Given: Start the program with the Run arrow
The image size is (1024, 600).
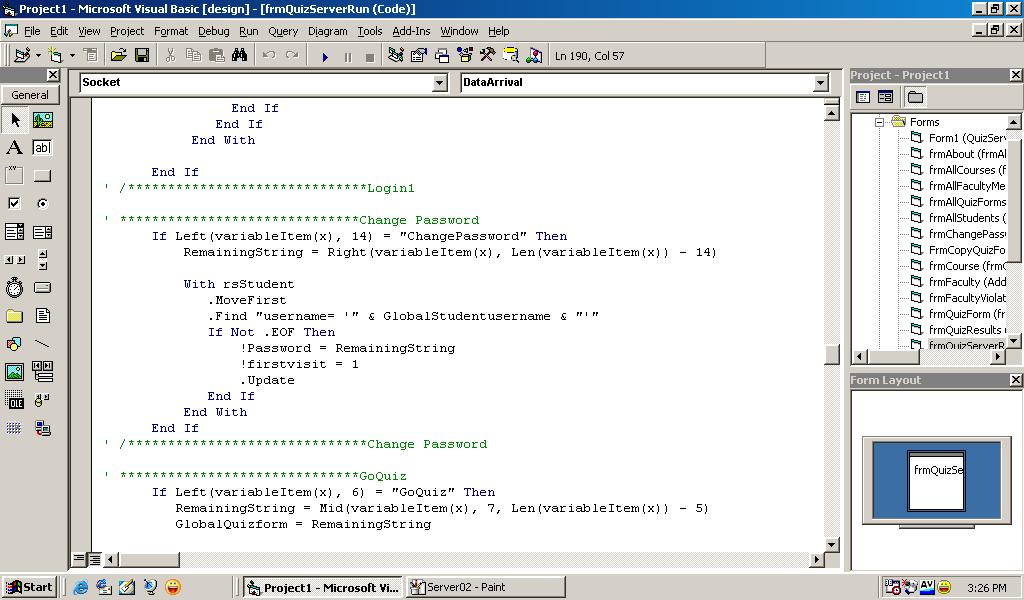Looking at the screenshot, I should click(x=325, y=57).
